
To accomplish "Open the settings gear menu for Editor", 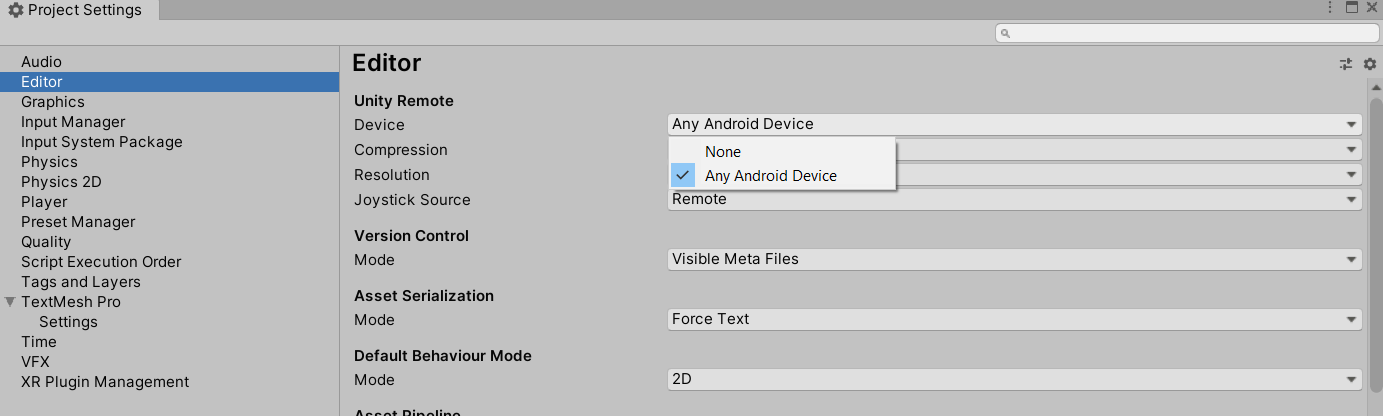I will coord(1370,64).
